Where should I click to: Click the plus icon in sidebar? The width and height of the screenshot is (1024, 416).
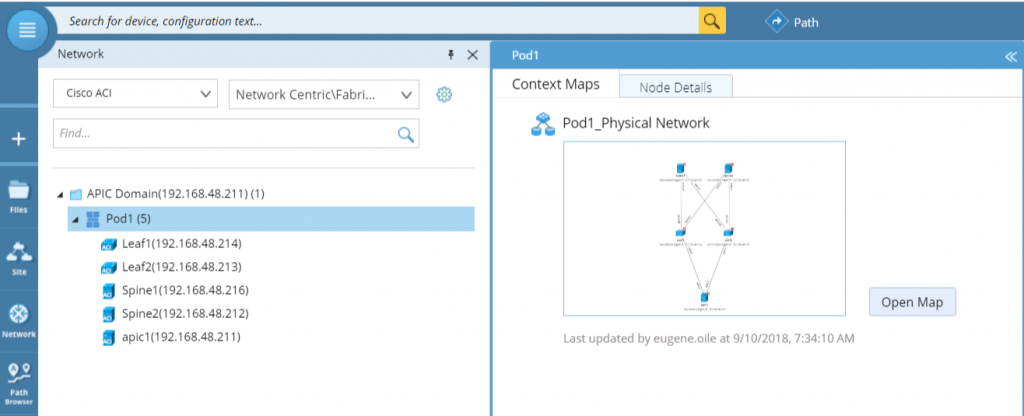click(x=19, y=138)
